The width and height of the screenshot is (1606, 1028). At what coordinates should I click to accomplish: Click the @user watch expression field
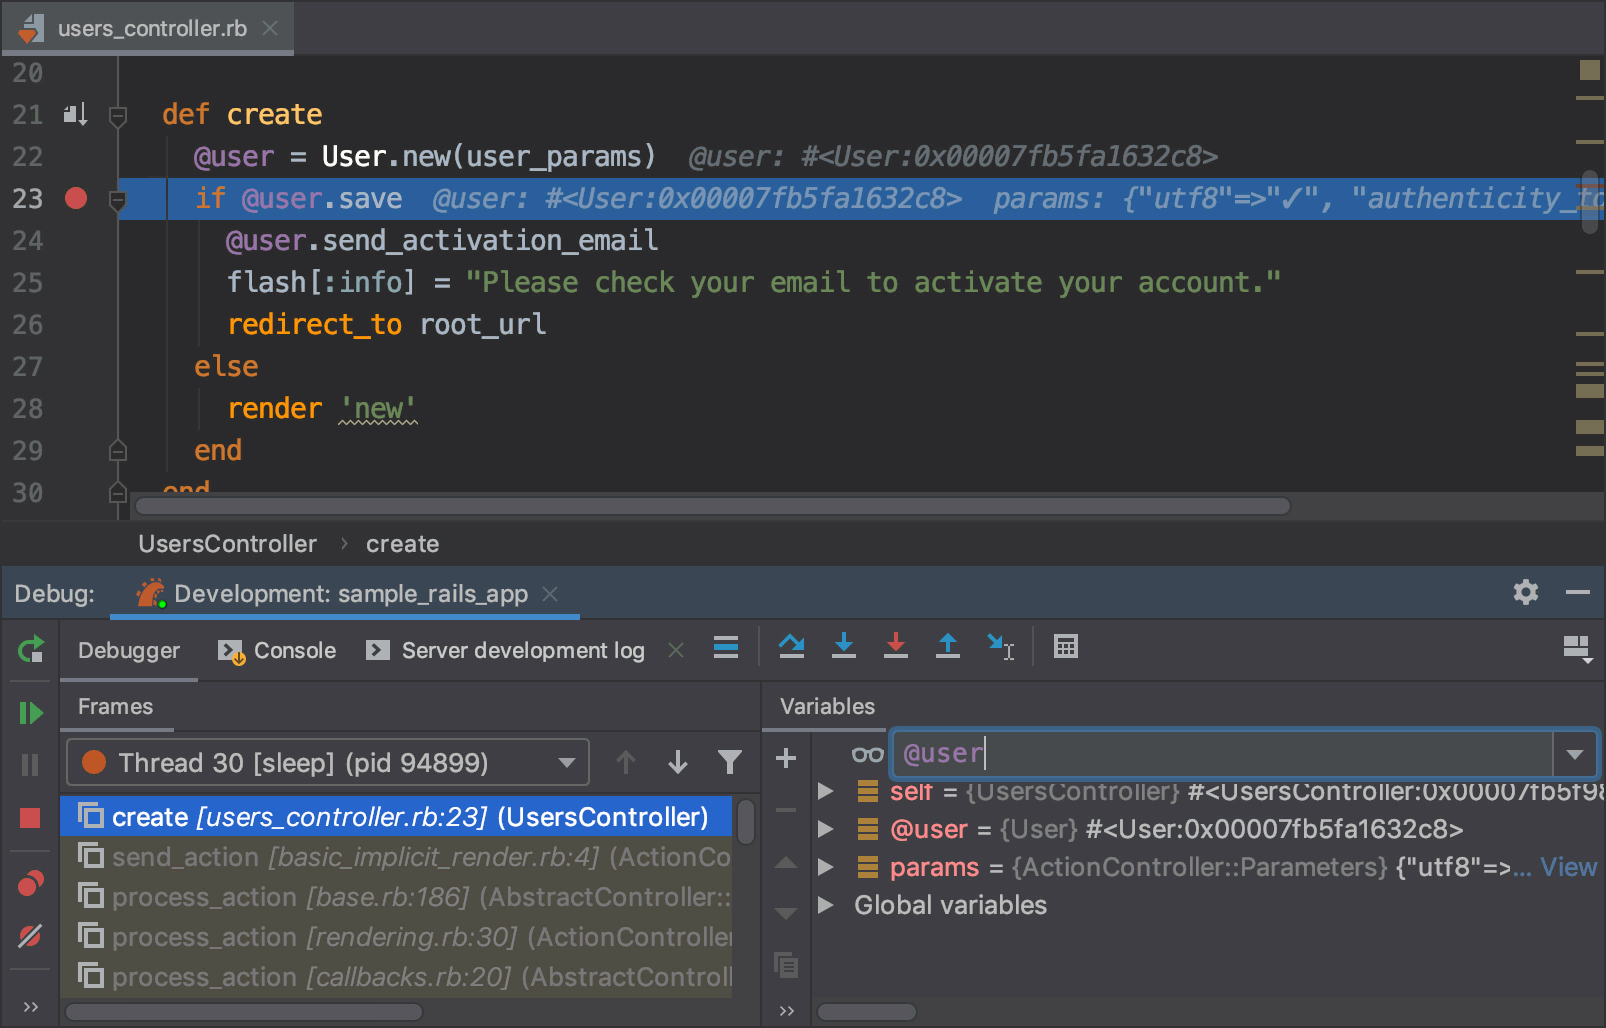(x=1222, y=753)
